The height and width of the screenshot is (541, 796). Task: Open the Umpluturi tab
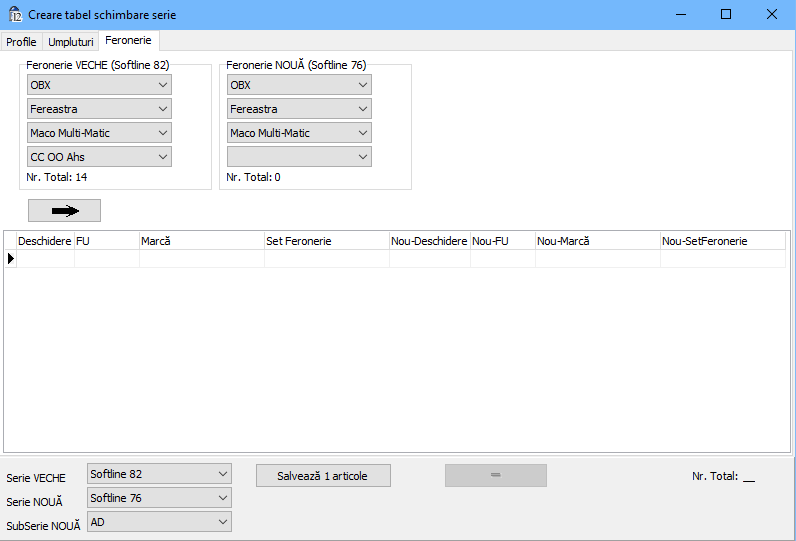[x=71, y=42]
